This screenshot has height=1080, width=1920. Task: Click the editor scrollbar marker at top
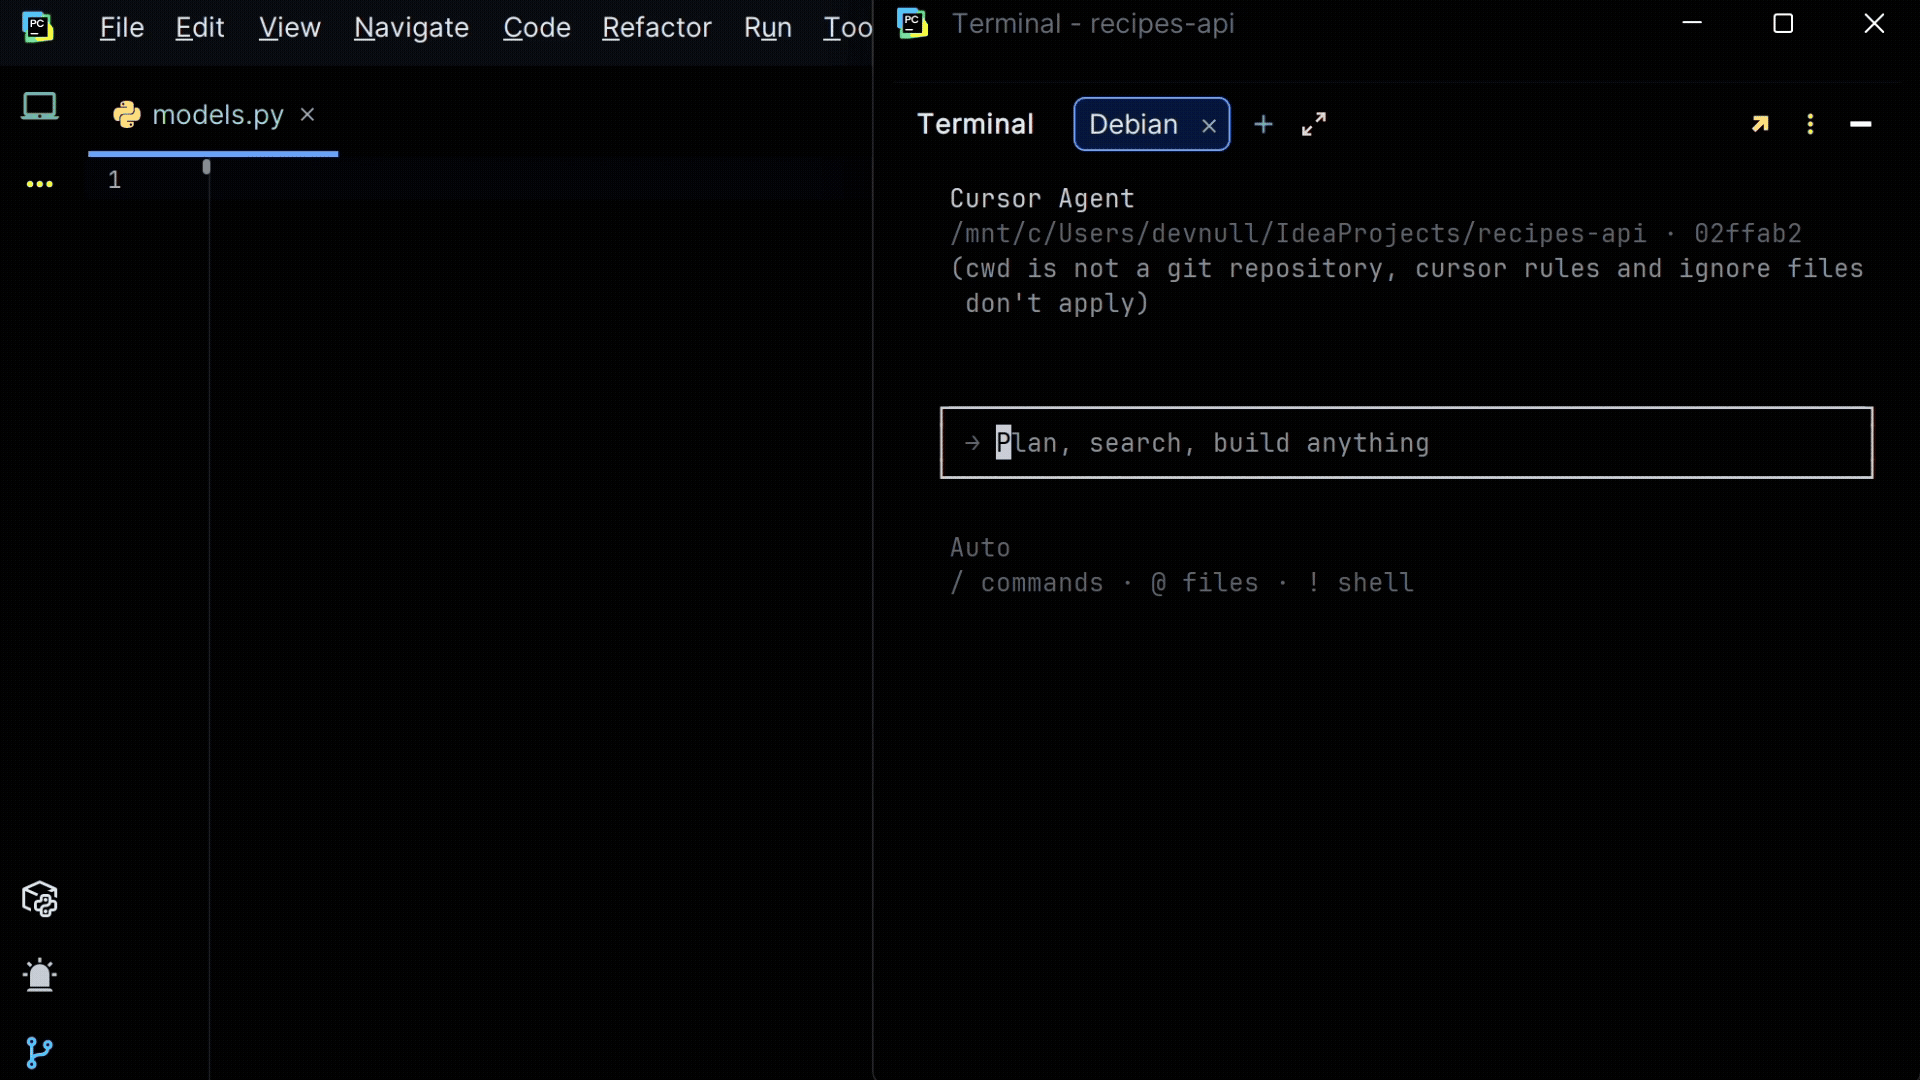click(x=207, y=167)
